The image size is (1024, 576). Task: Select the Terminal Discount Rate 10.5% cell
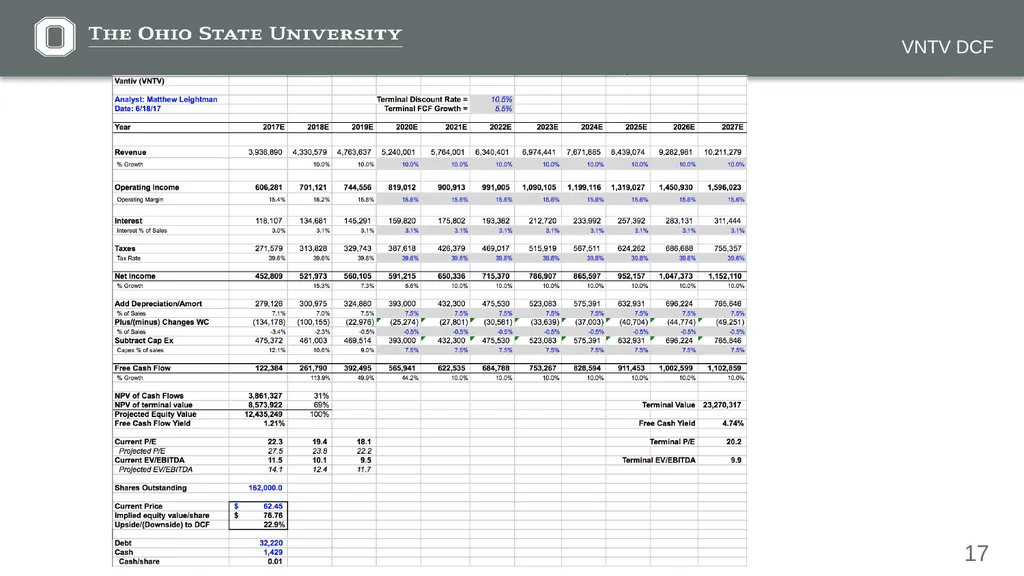point(492,99)
